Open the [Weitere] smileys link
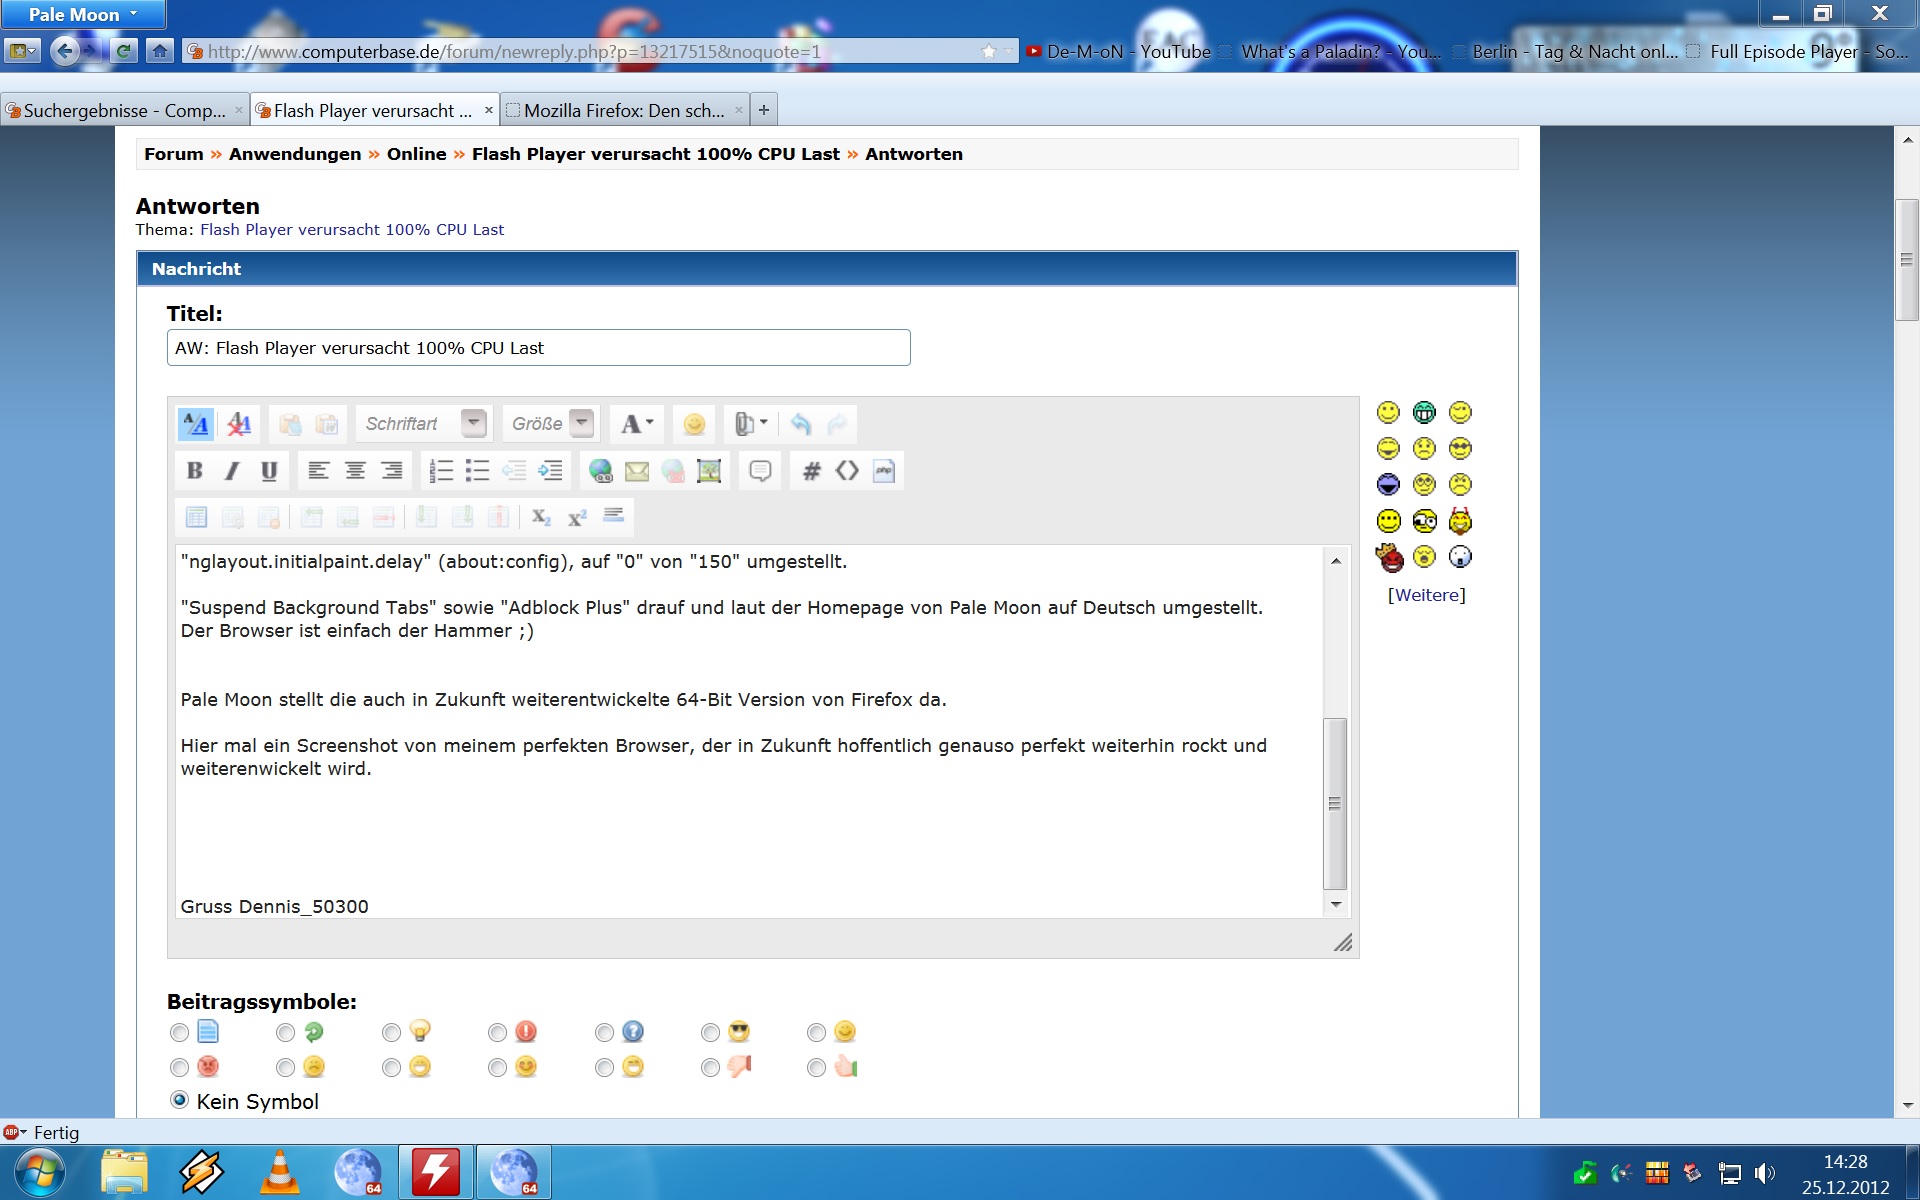1920x1200 pixels. click(1426, 595)
